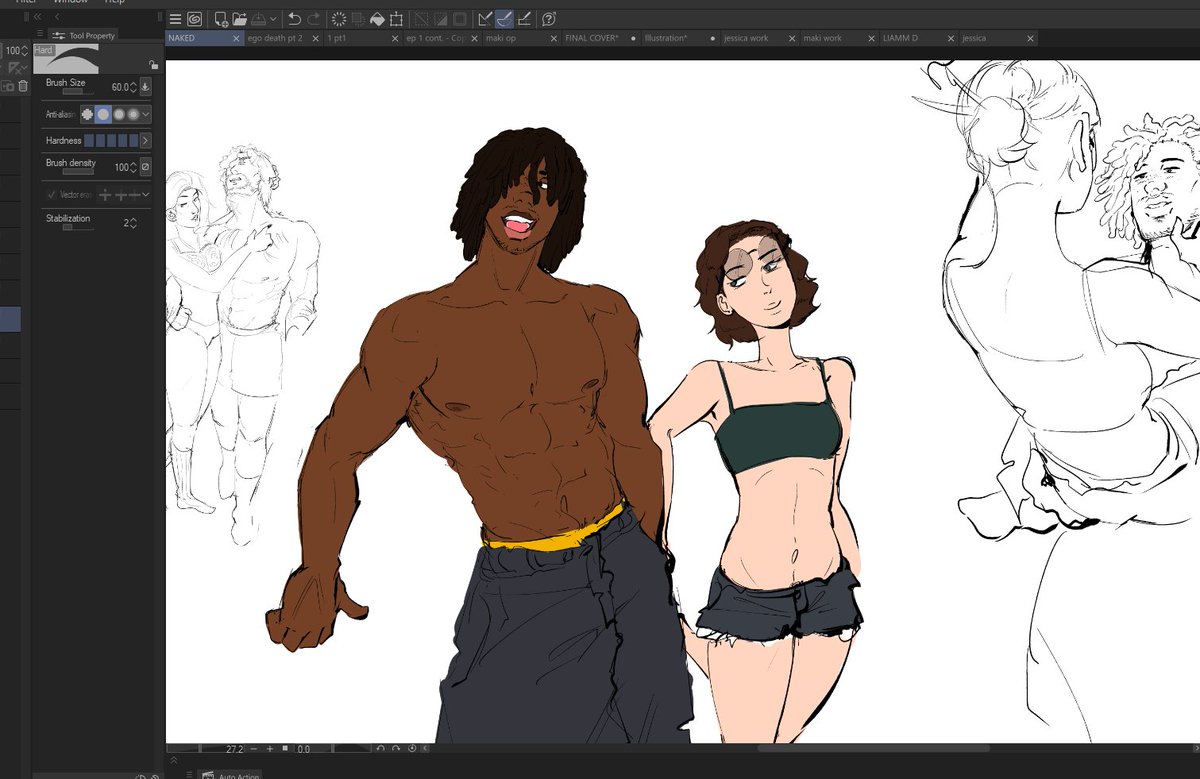This screenshot has height=779, width=1200.
Task: Click the show selection border icon
Action: coord(460,19)
